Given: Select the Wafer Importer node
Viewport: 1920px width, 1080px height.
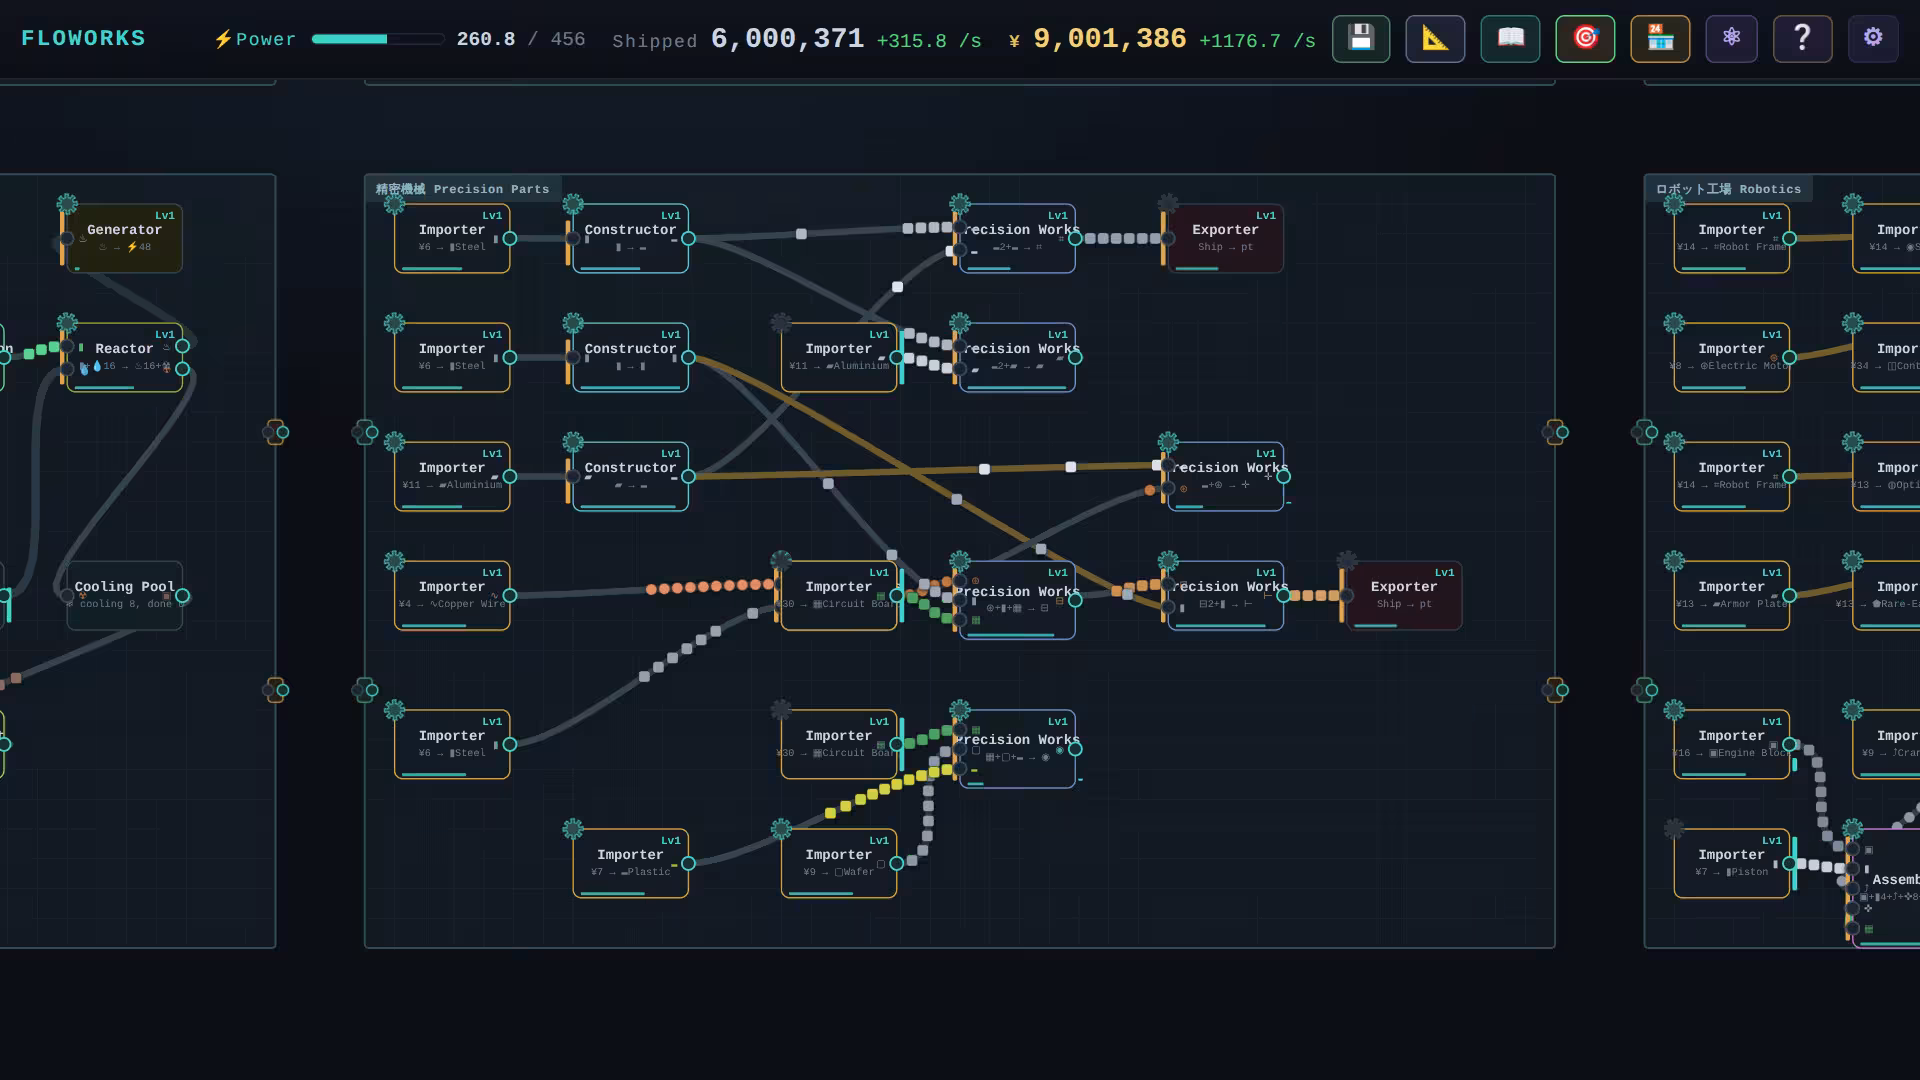Looking at the screenshot, I should click(x=838, y=863).
